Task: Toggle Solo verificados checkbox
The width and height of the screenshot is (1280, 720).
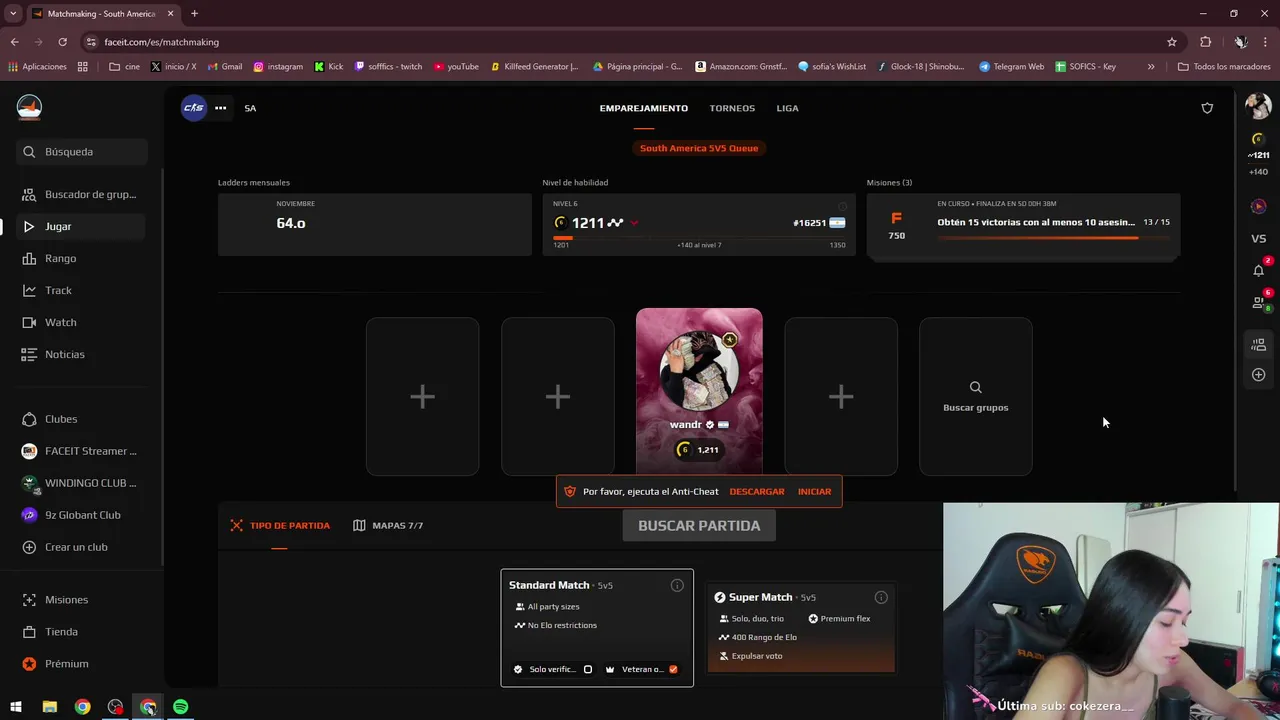Action: click(588, 669)
